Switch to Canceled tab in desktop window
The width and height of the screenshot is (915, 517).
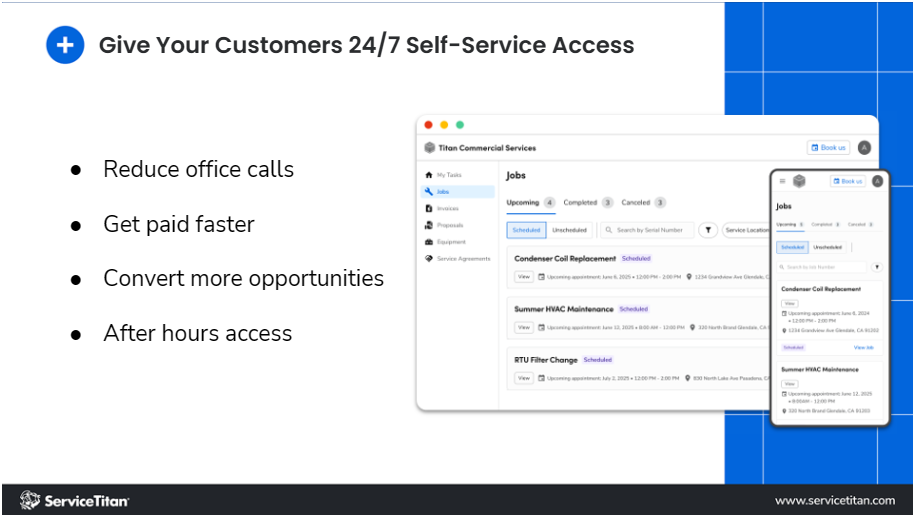coord(643,202)
